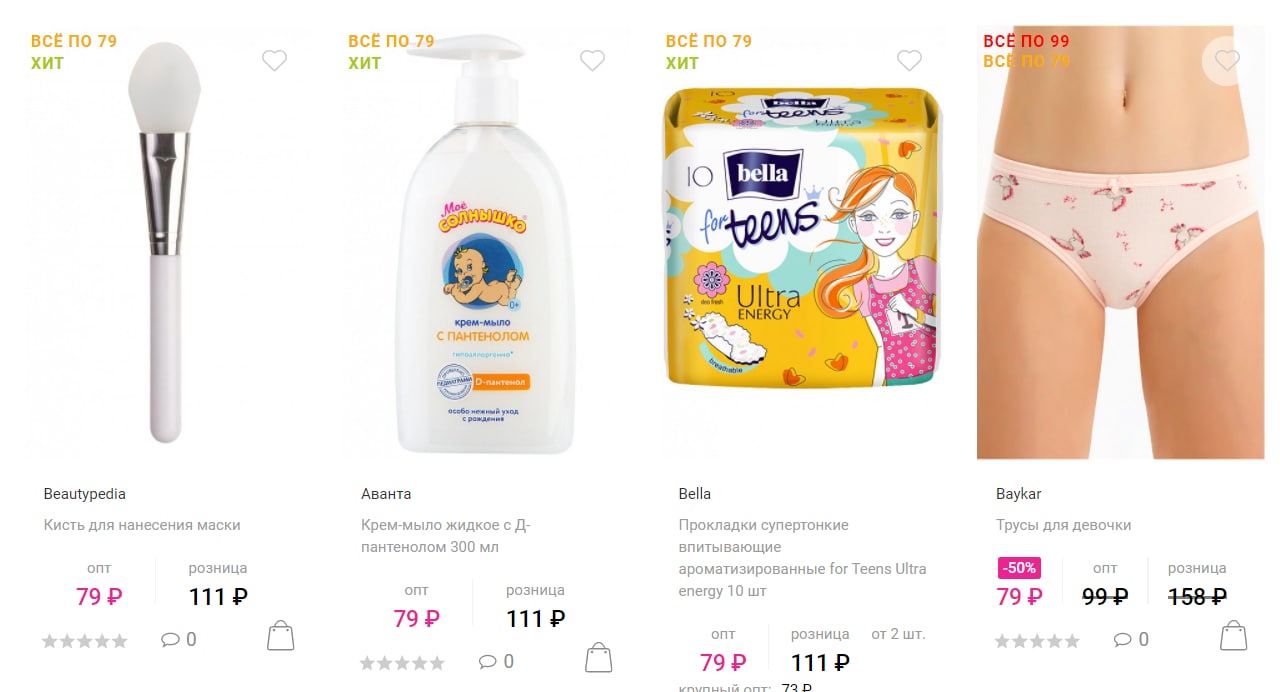Viewport: 1280px width, 692px height.
Task: Open comments for the Beautypedia brush
Action: [x=179, y=639]
